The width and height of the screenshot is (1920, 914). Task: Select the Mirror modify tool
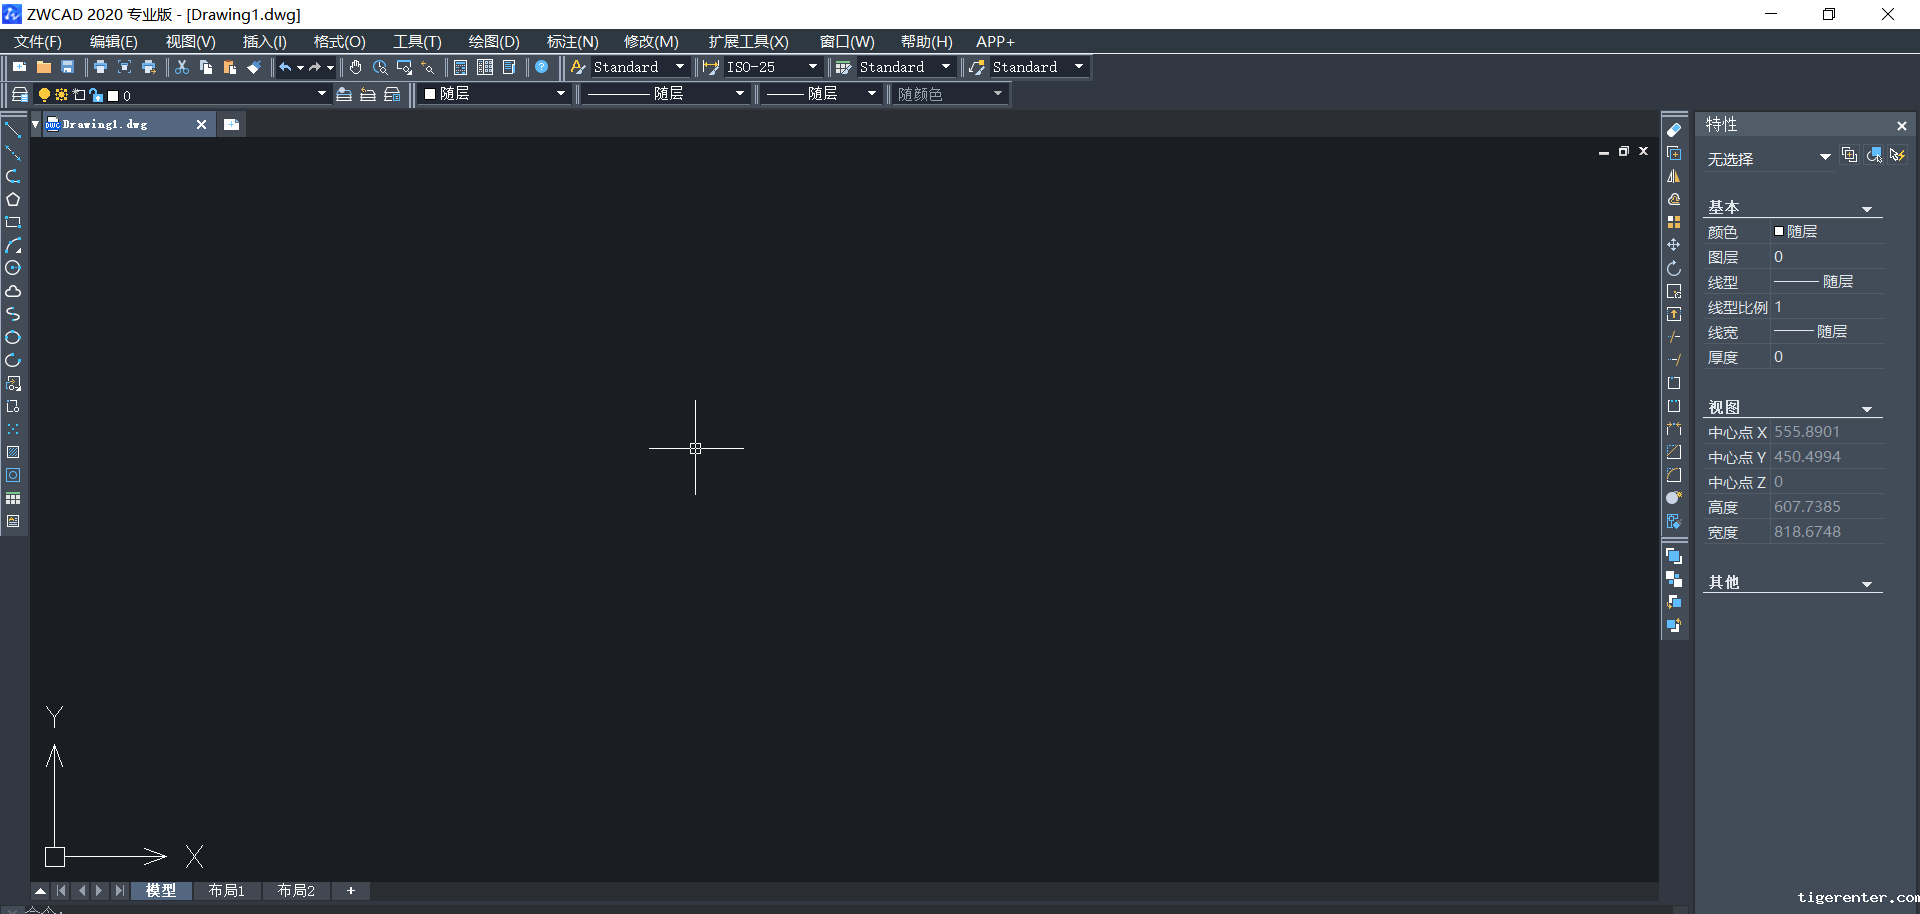point(1674,176)
